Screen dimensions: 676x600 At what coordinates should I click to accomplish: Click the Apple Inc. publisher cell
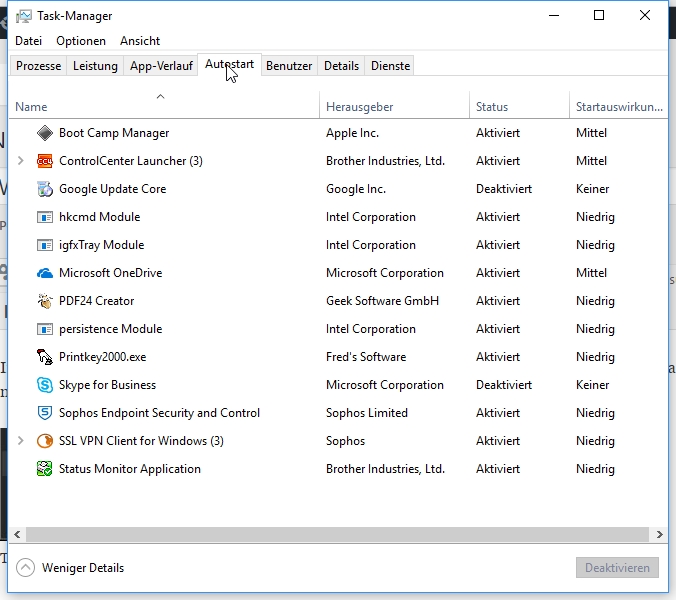click(x=352, y=133)
